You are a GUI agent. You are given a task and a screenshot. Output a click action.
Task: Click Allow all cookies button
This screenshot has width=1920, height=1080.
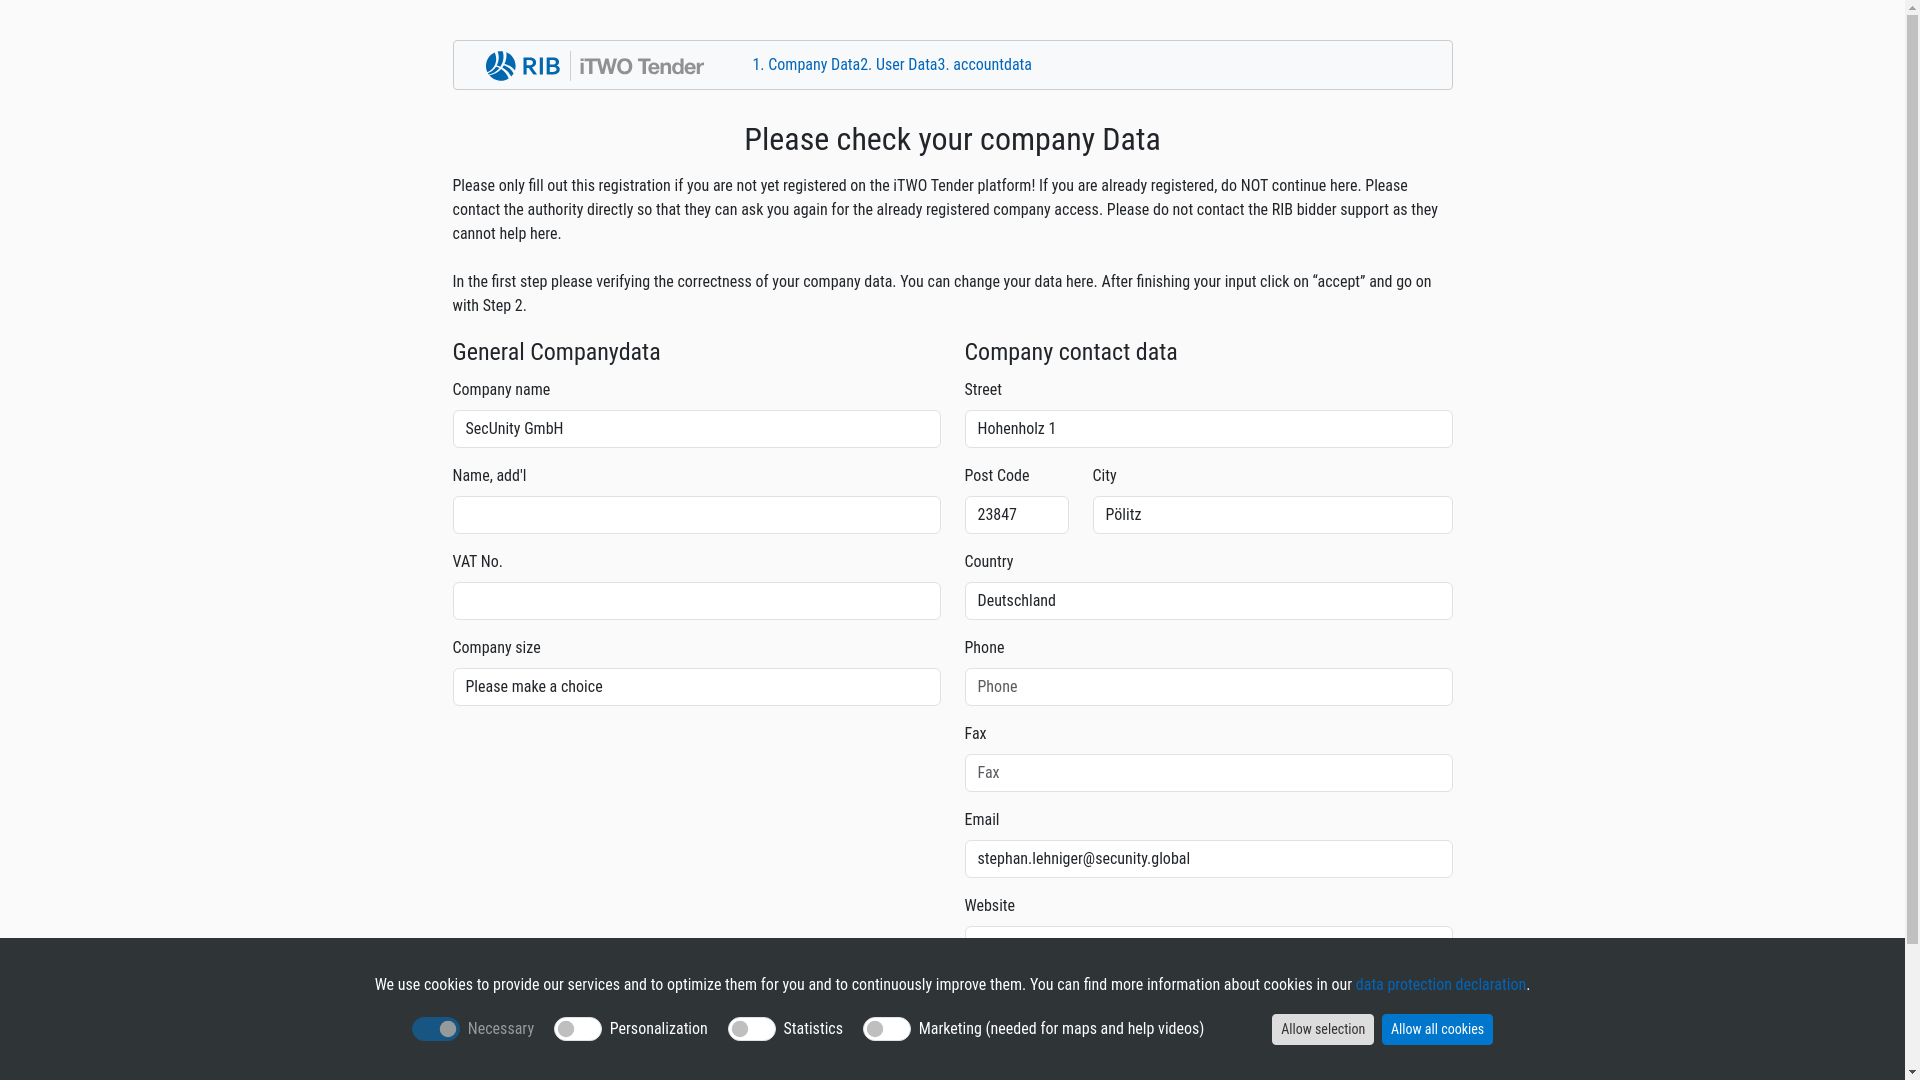(x=1437, y=1029)
